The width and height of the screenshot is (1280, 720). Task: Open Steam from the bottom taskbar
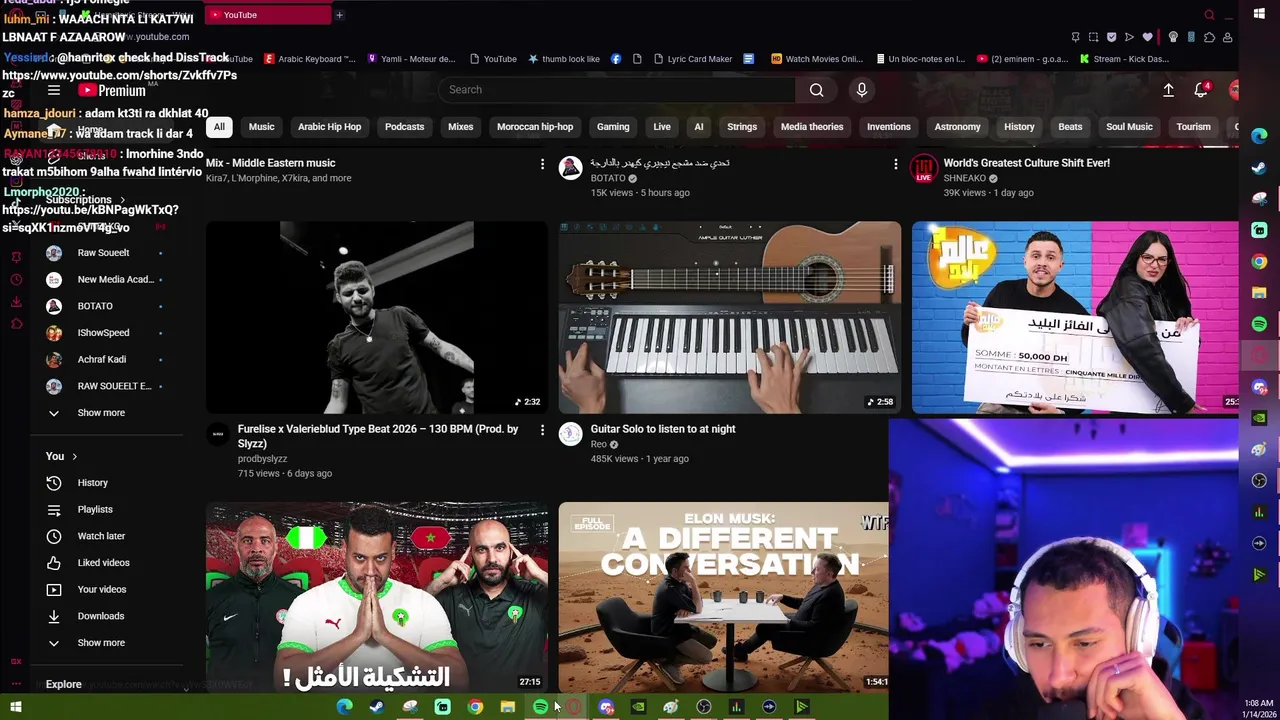coord(377,707)
